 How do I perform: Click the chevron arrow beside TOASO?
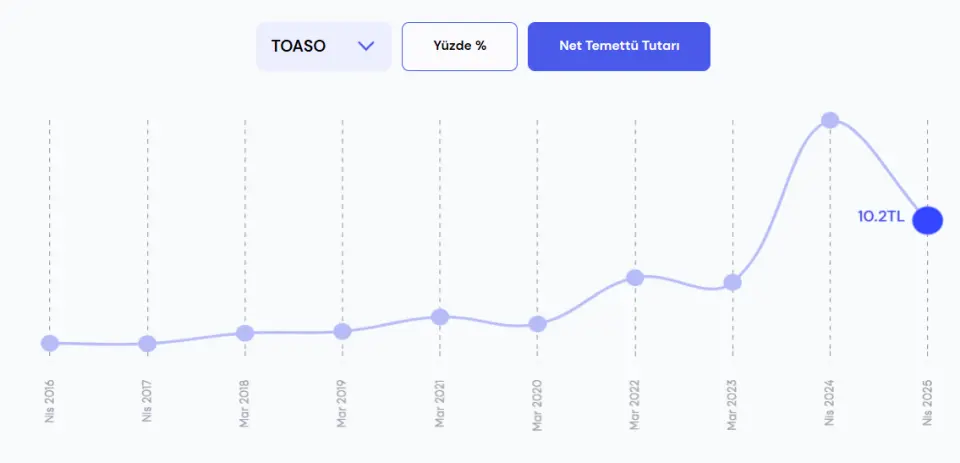click(366, 46)
